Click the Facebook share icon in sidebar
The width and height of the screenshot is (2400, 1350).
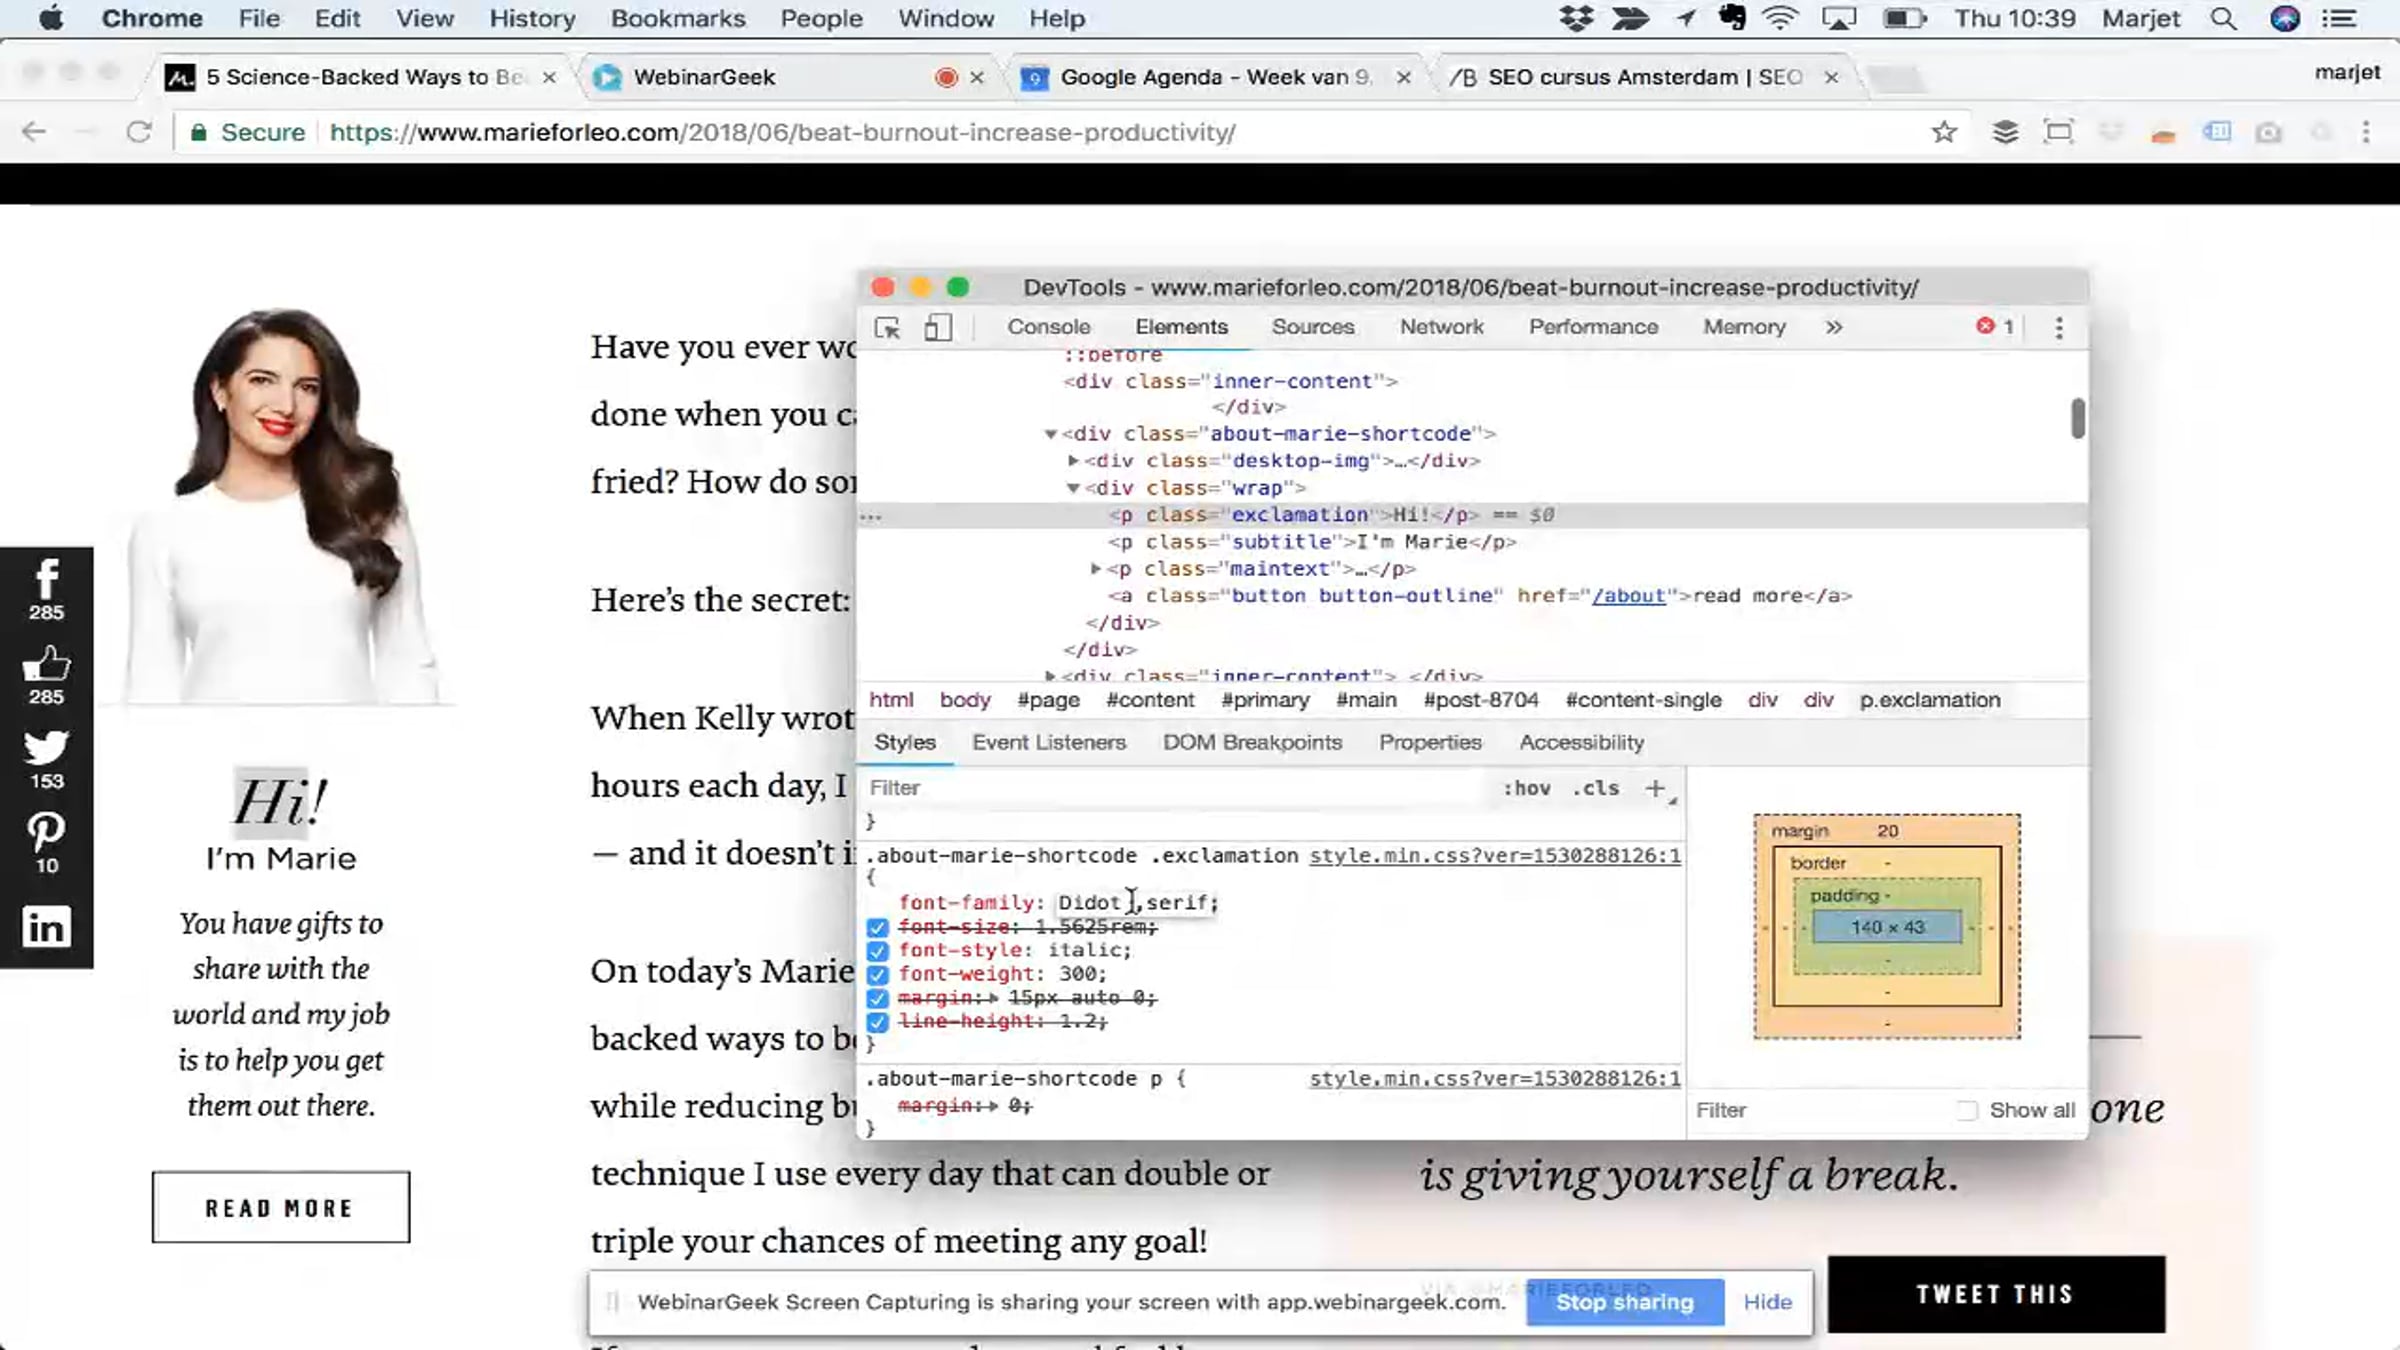tap(46, 580)
